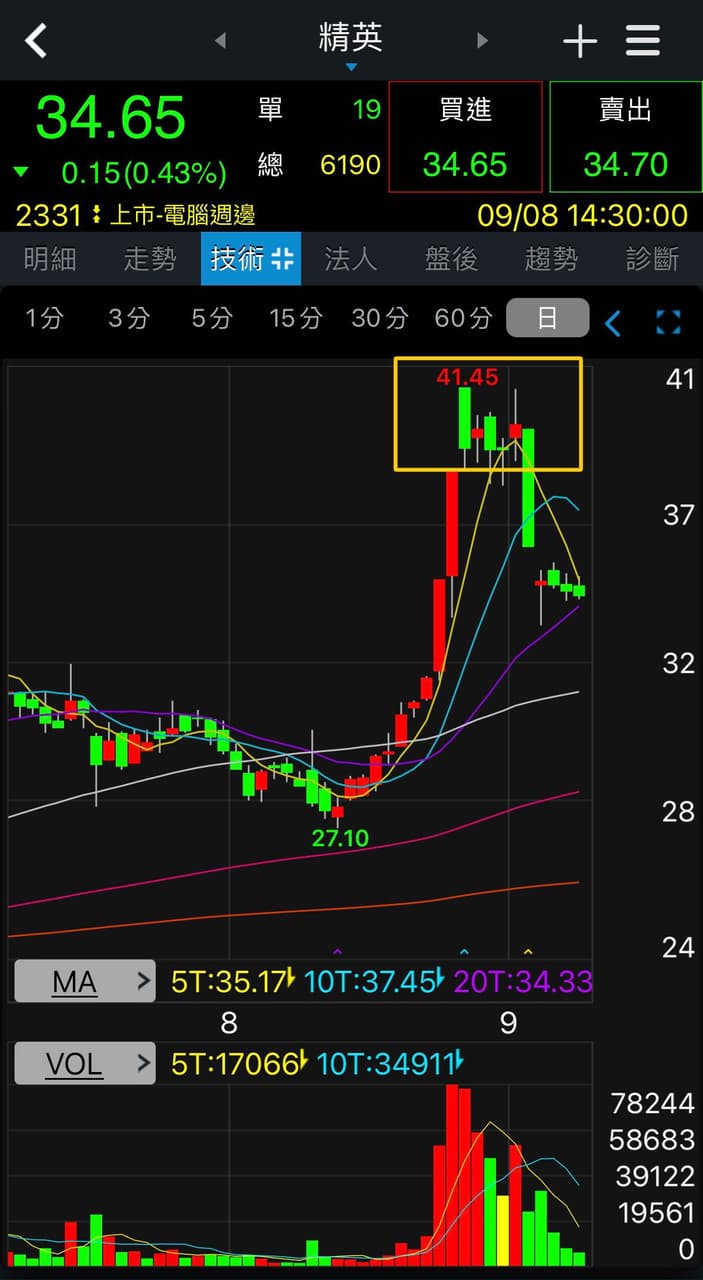Switch to the 法人 tab

(x=351, y=260)
